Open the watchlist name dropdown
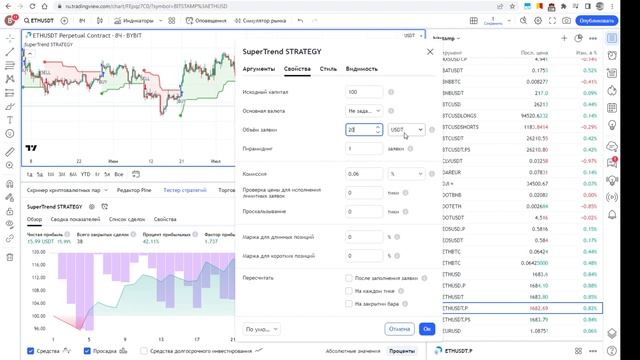Image resolution: width=640 pixels, height=360 pixels. pyautogui.click(x=447, y=38)
